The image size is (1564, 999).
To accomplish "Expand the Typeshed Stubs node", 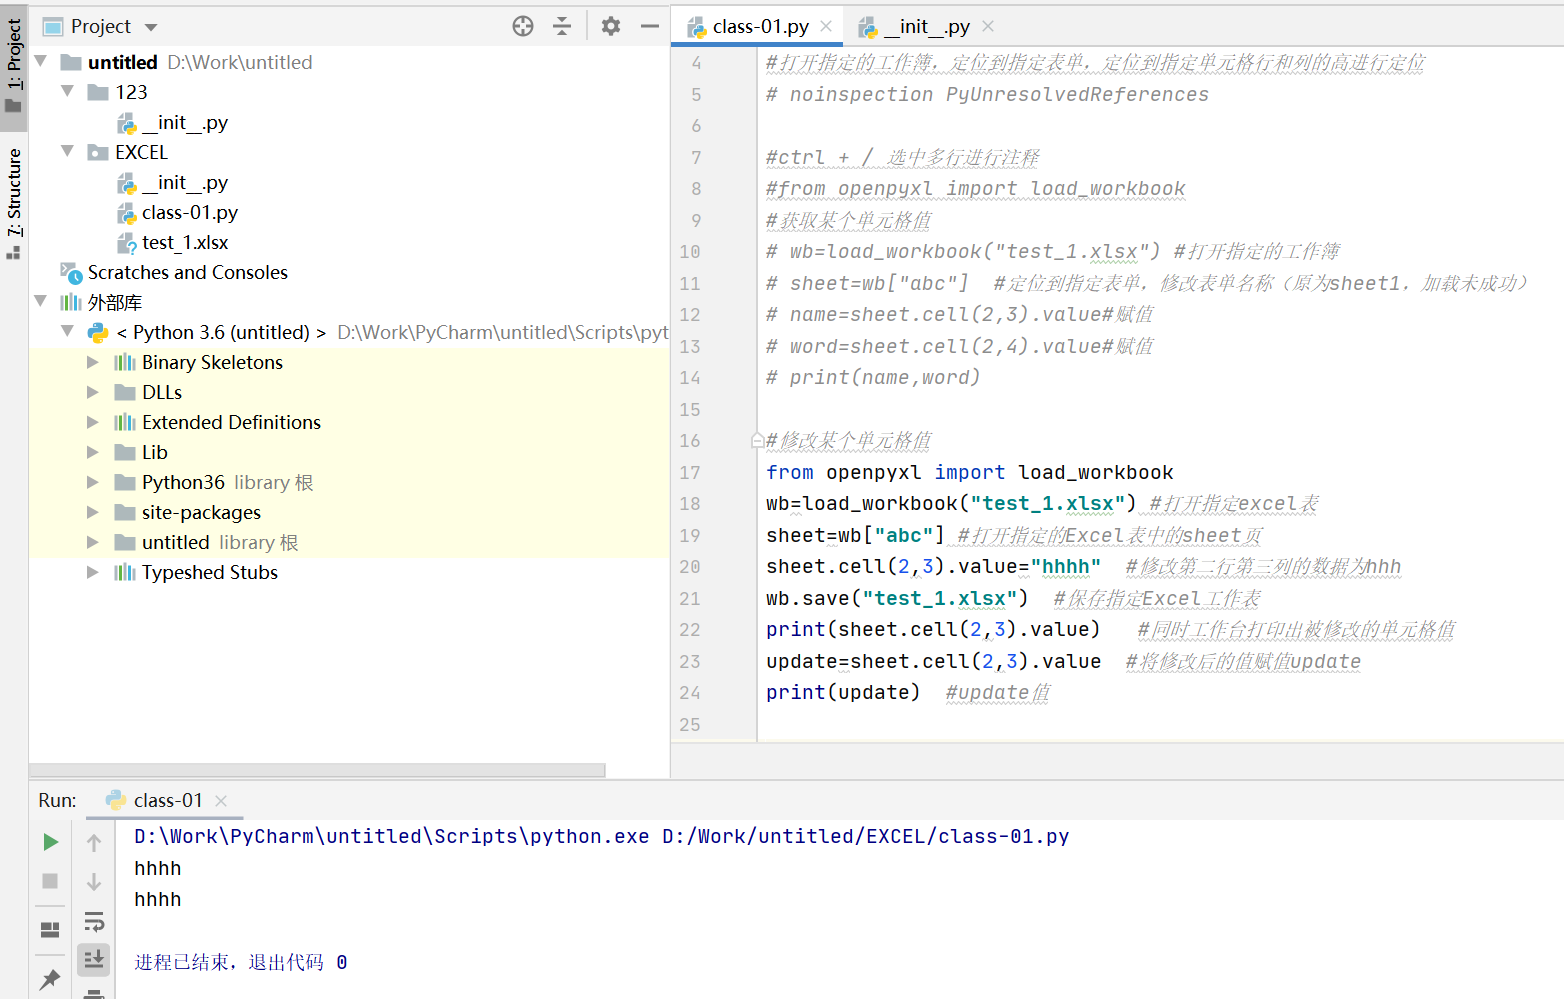I will pyautogui.click(x=93, y=572).
